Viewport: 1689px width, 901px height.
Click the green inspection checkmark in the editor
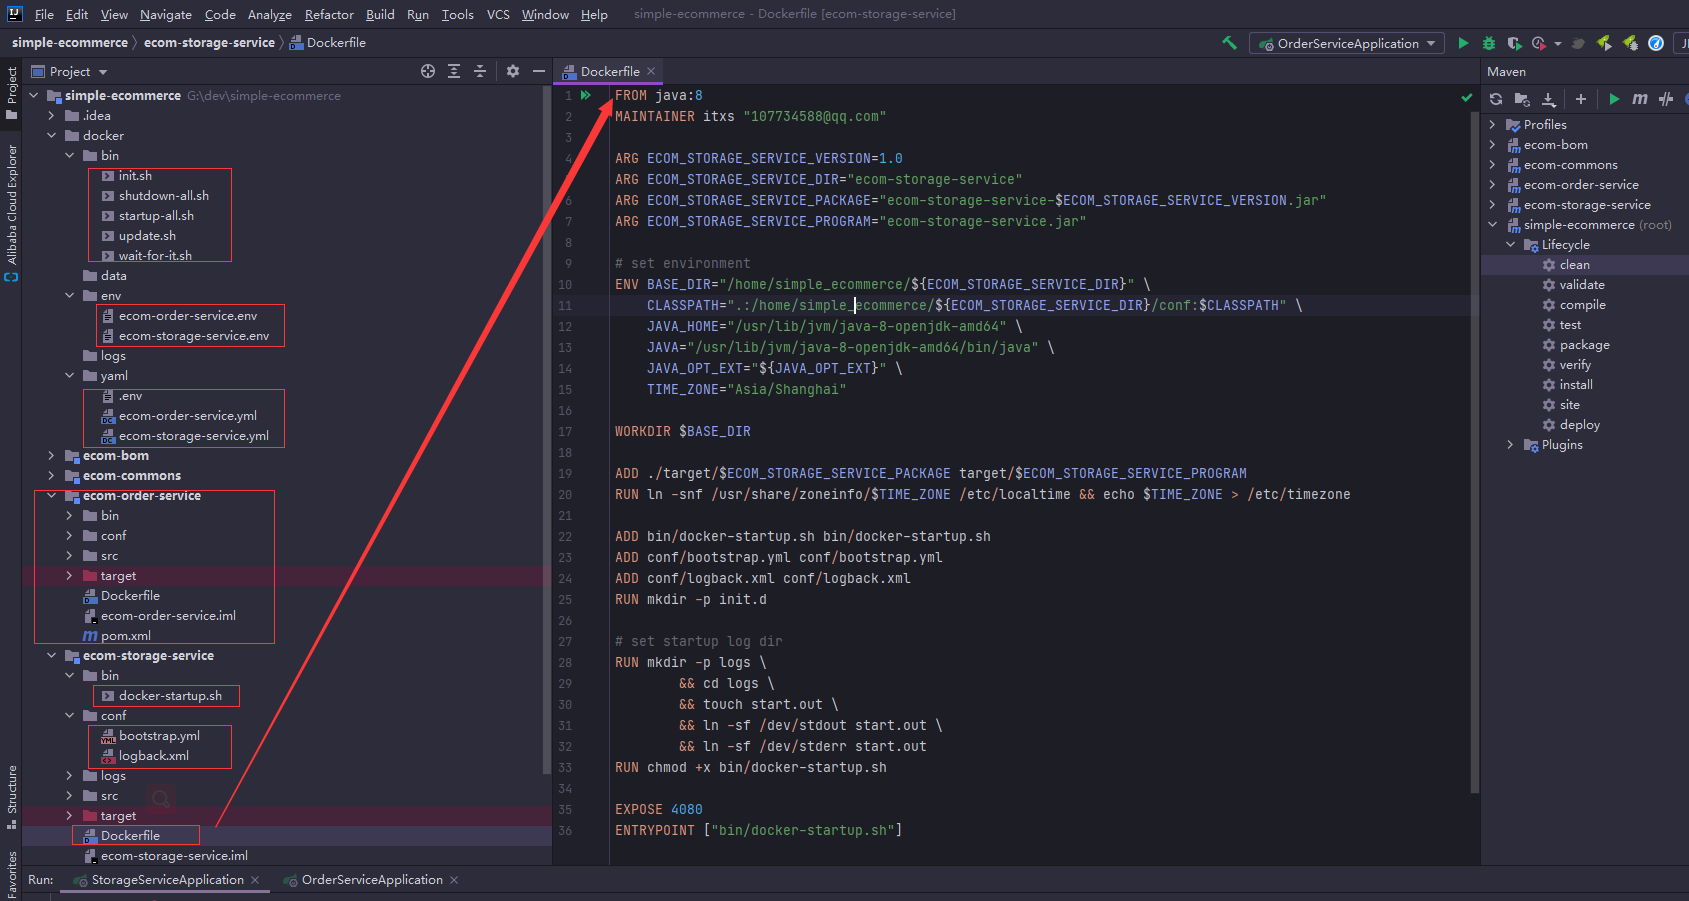click(x=1467, y=97)
